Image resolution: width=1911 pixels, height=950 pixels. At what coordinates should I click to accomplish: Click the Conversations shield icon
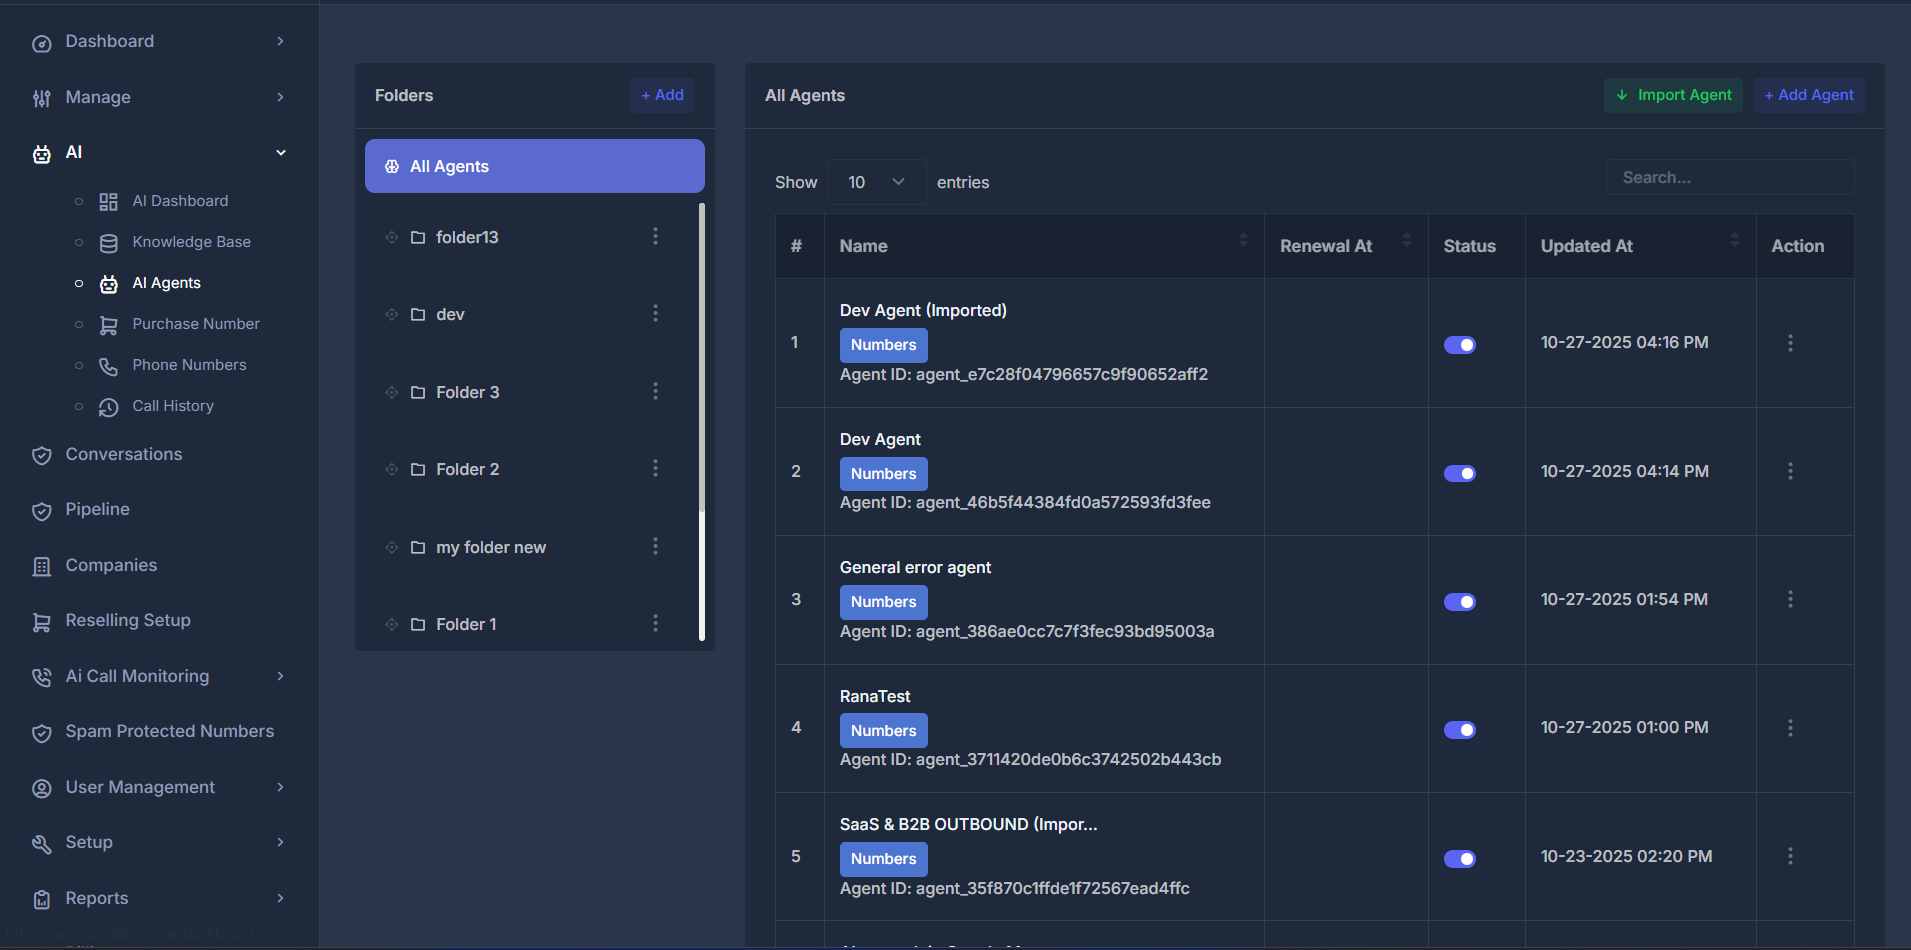(41, 456)
